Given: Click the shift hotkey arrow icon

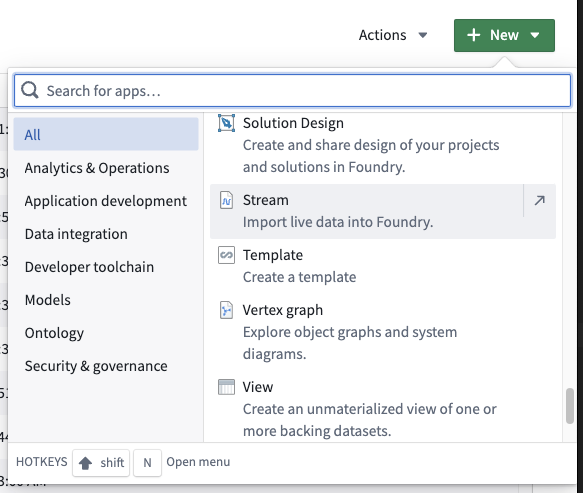Looking at the screenshot, I should tap(86, 463).
